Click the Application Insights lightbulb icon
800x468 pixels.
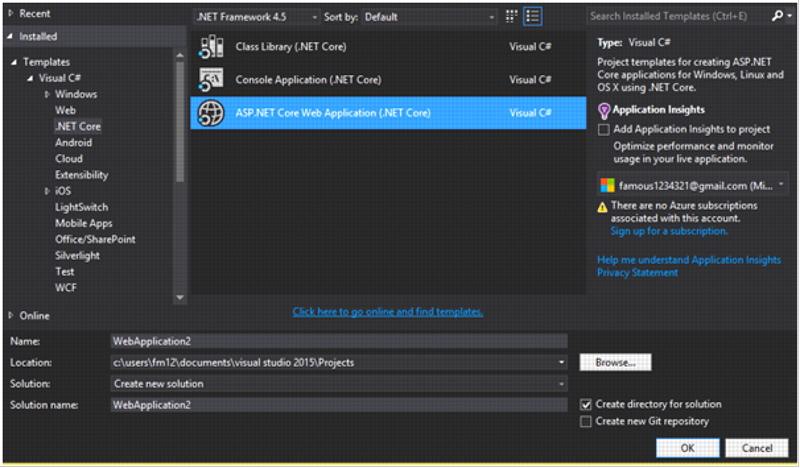click(604, 110)
